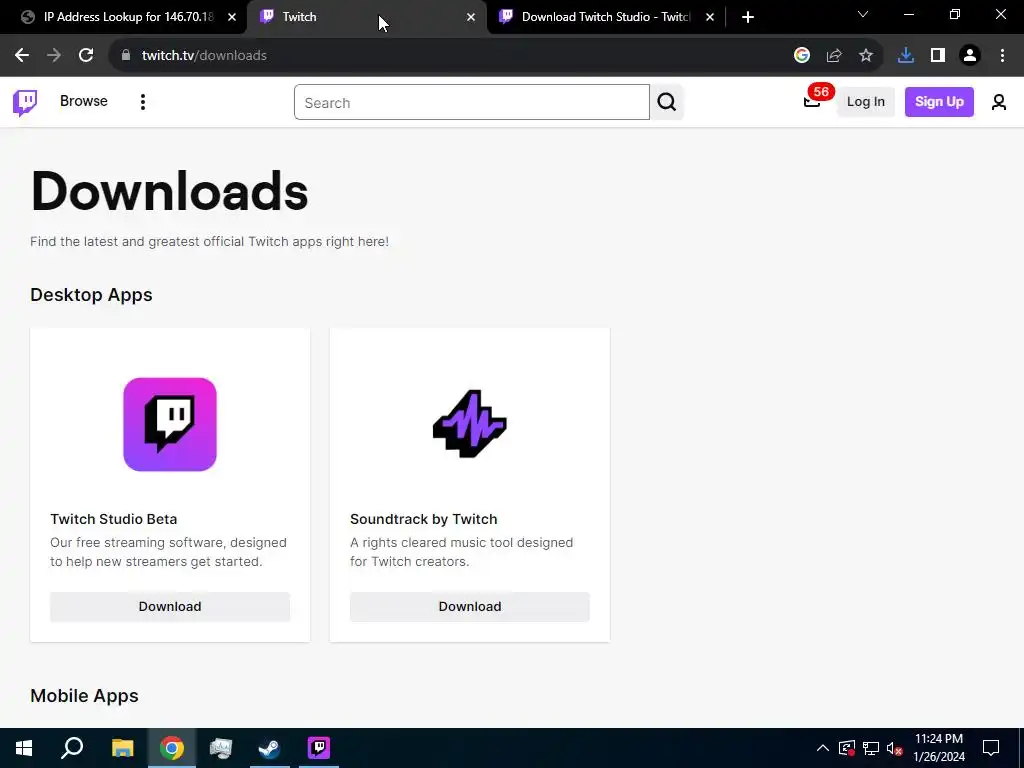Image resolution: width=1024 pixels, height=768 pixels.
Task: Open a new browser tab
Action: (x=748, y=17)
